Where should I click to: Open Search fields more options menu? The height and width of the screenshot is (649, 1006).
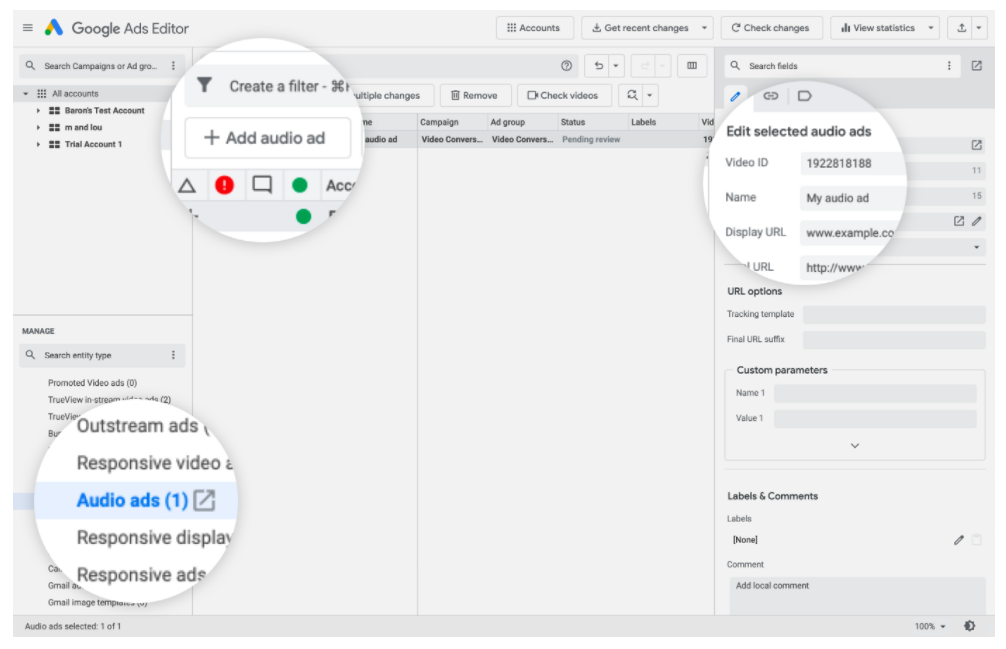click(x=950, y=65)
